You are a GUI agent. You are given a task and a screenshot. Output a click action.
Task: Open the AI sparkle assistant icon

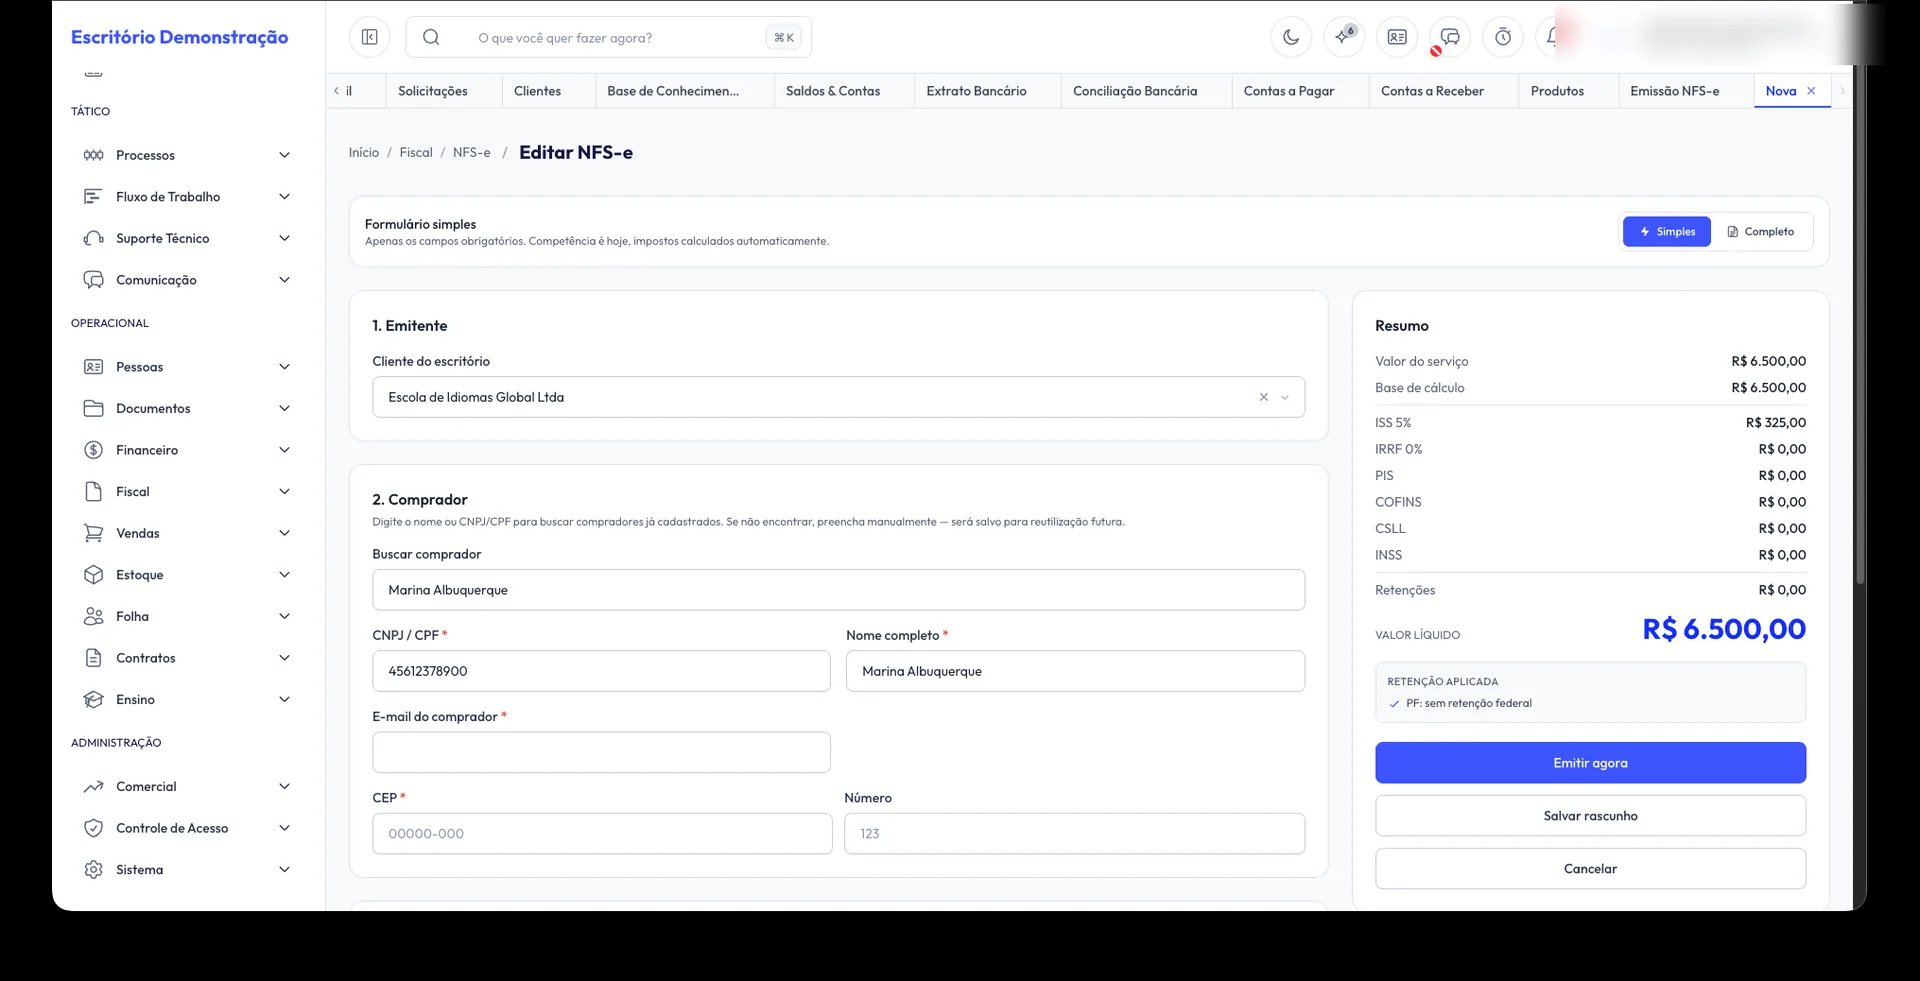(1344, 37)
